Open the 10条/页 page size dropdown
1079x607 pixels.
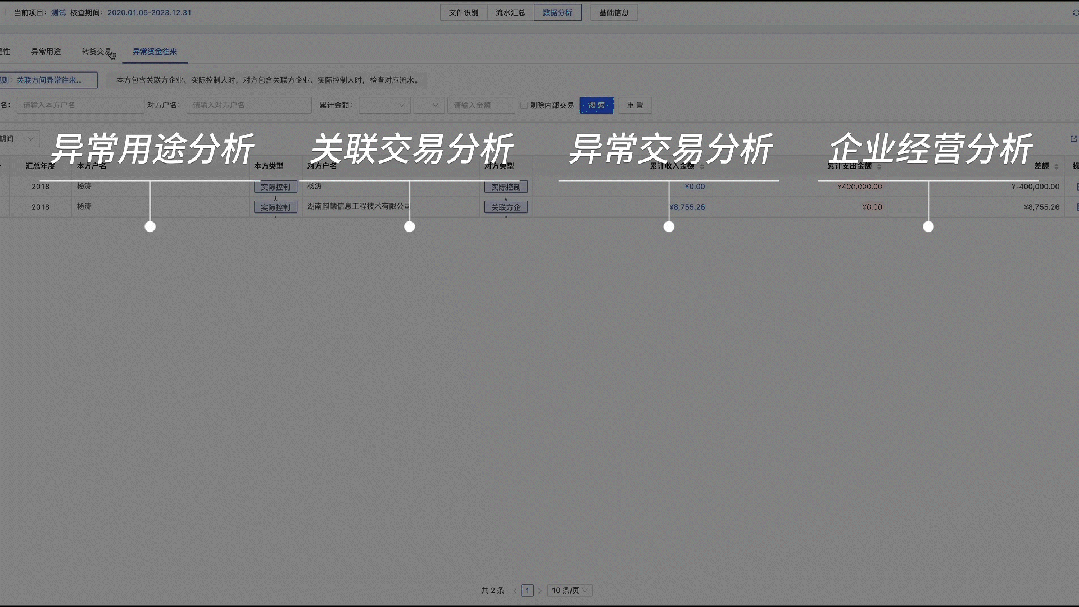[570, 590]
